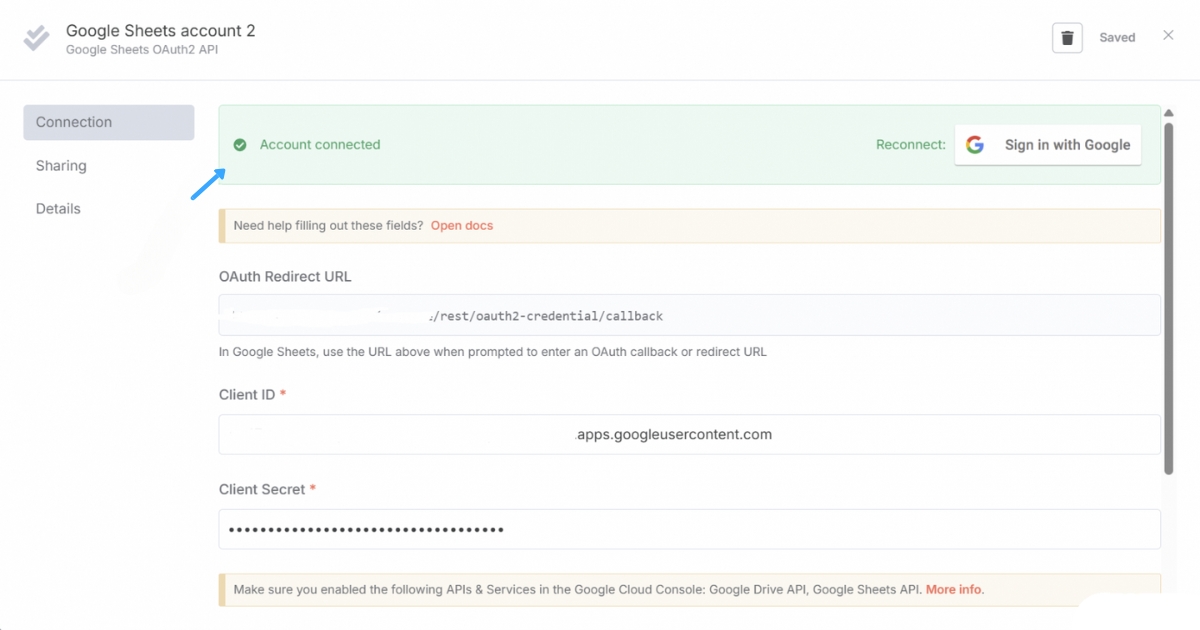Image resolution: width=1200 pixels, height=630 pixels.
Task: Click the Reconnect label
Action: click(x=908, y=144)
